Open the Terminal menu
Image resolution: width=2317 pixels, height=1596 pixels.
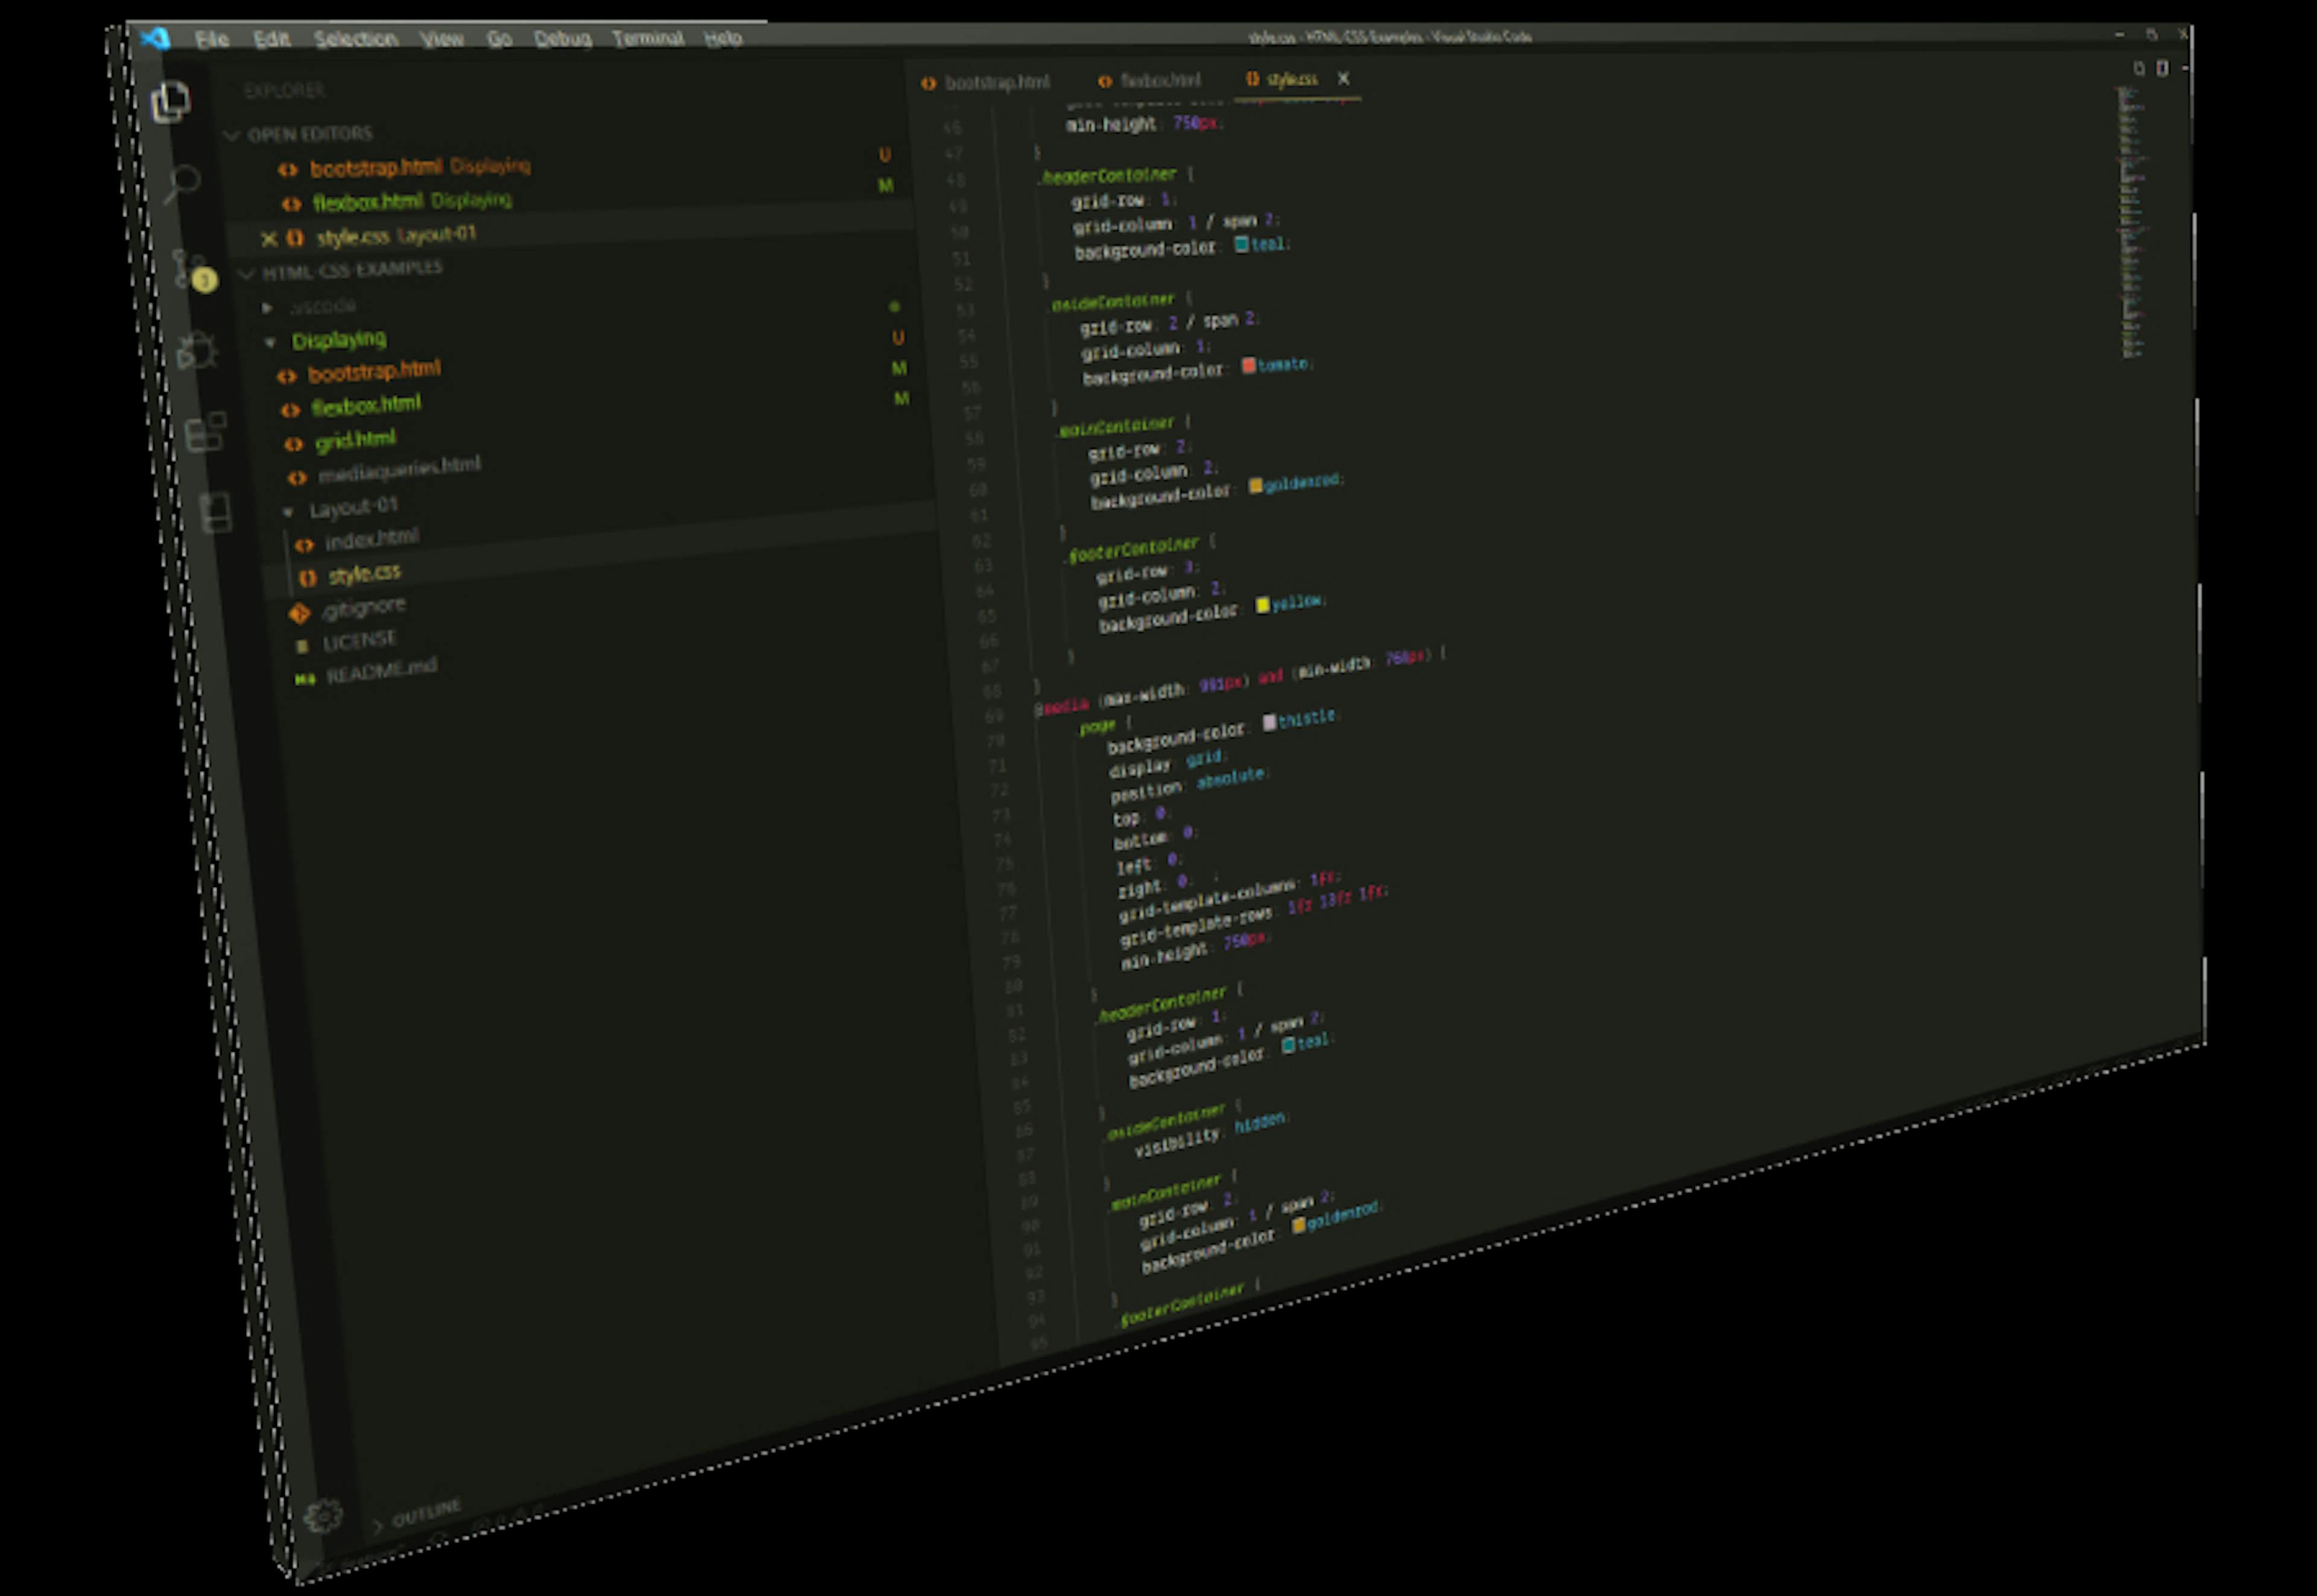click(x=648, y=38)
